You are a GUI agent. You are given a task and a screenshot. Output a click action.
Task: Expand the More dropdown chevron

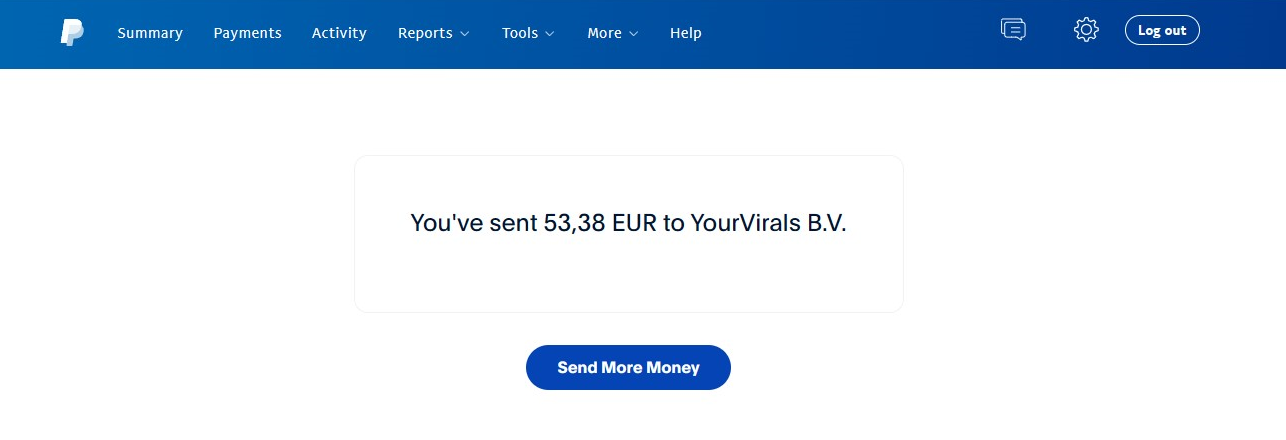(x=633, y=33)
